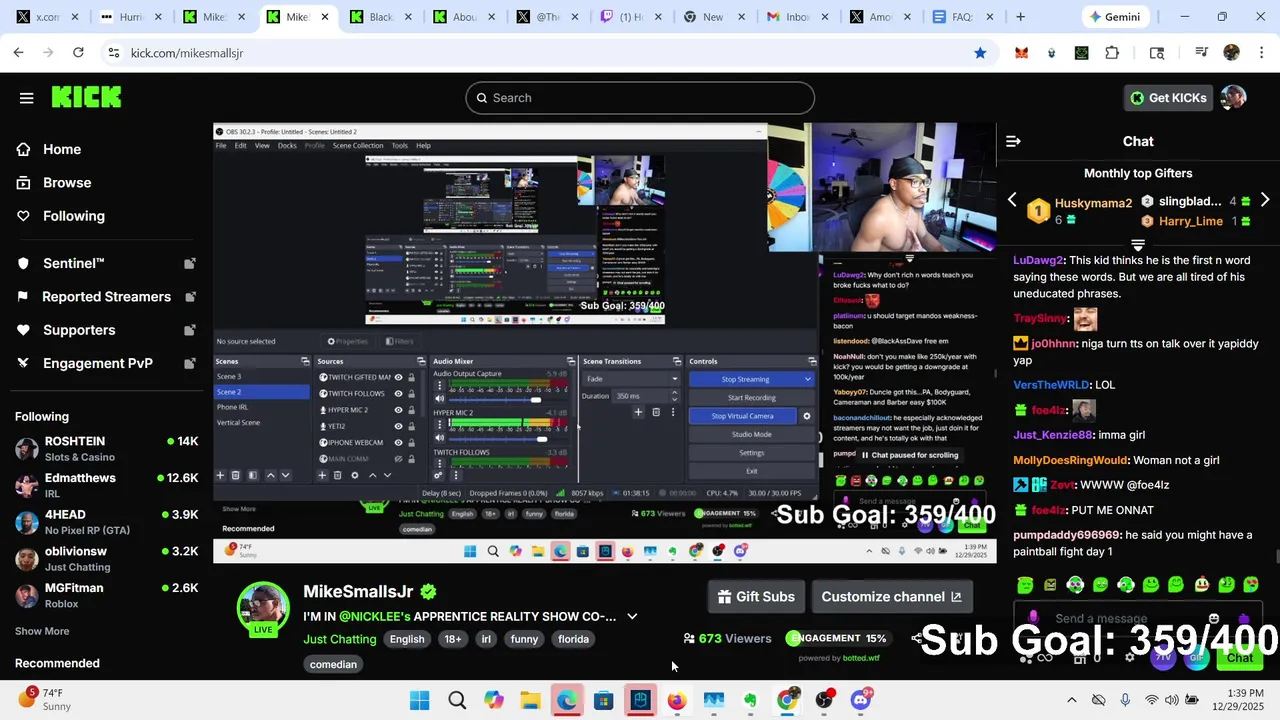Toggle YETI2 source lock in streamed OBS
1280x720 pixels.
[411, 426]
